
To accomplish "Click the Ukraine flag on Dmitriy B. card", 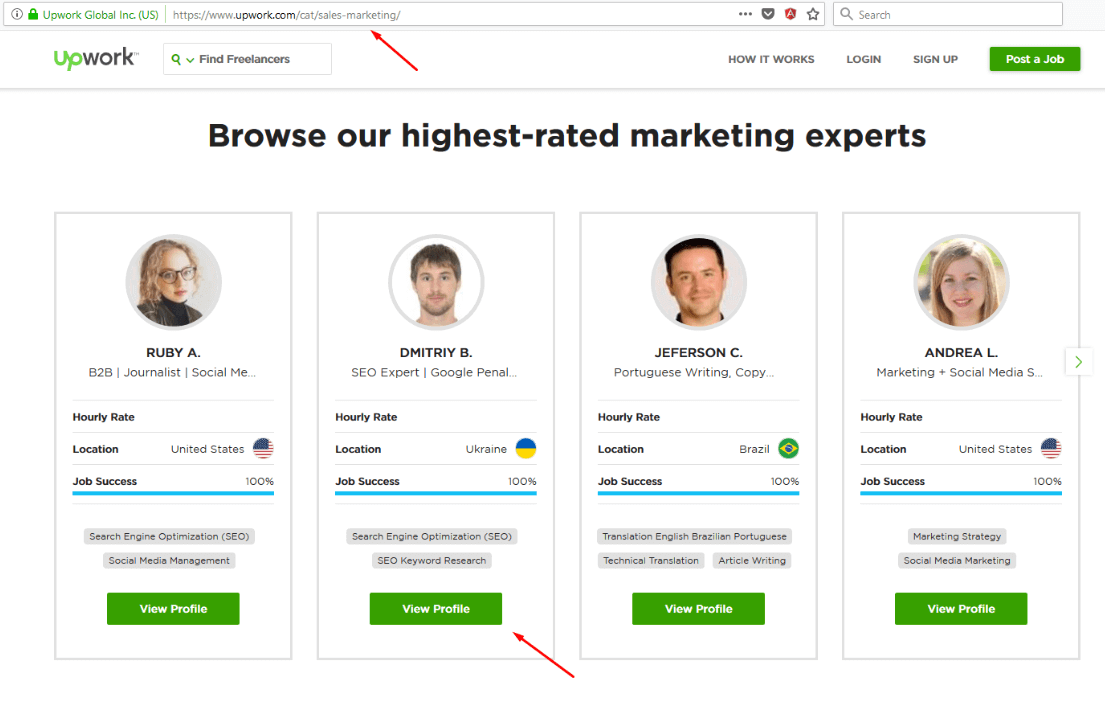I will [526, 448].
